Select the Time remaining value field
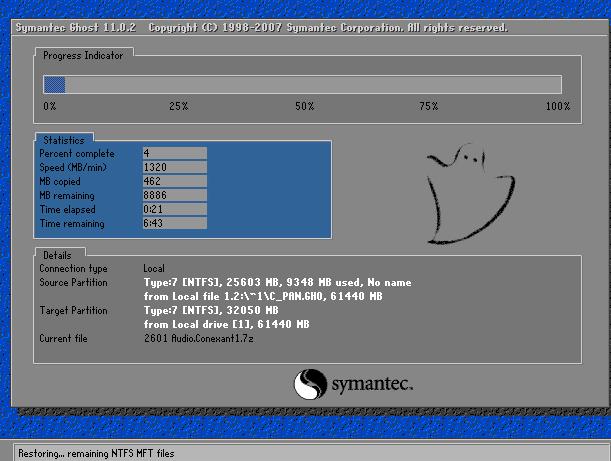This screenshot has height=461, width=611. coord(174,223)
